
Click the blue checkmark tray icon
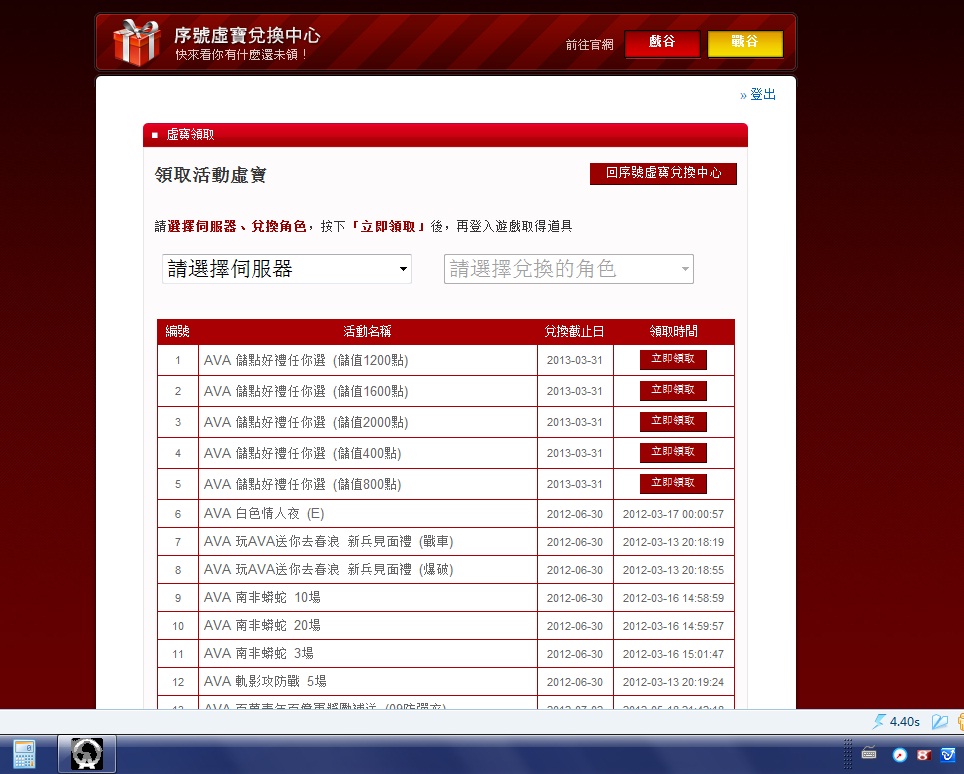[x=948, y=754]
